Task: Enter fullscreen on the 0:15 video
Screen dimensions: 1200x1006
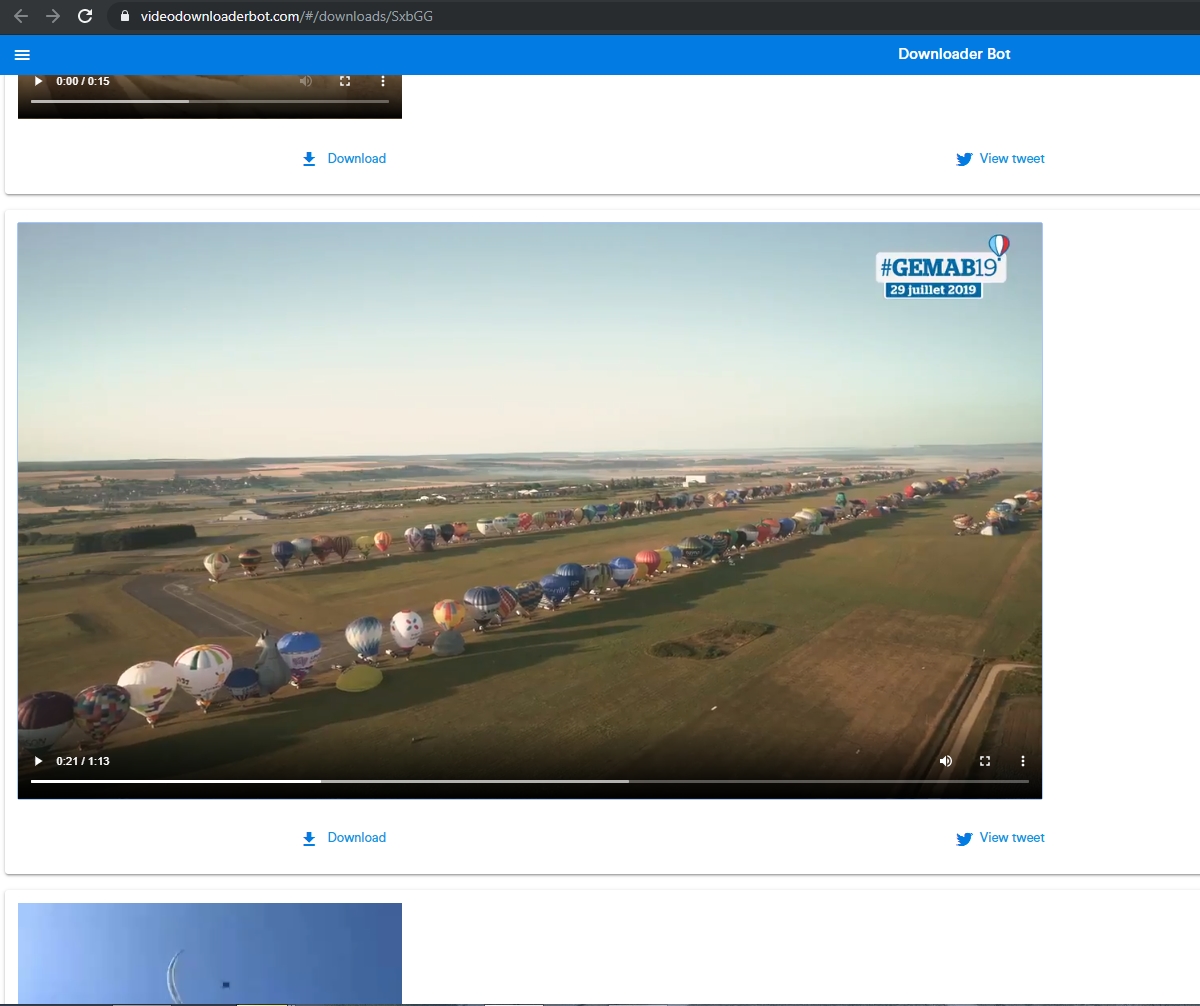Action: point(345,81)
